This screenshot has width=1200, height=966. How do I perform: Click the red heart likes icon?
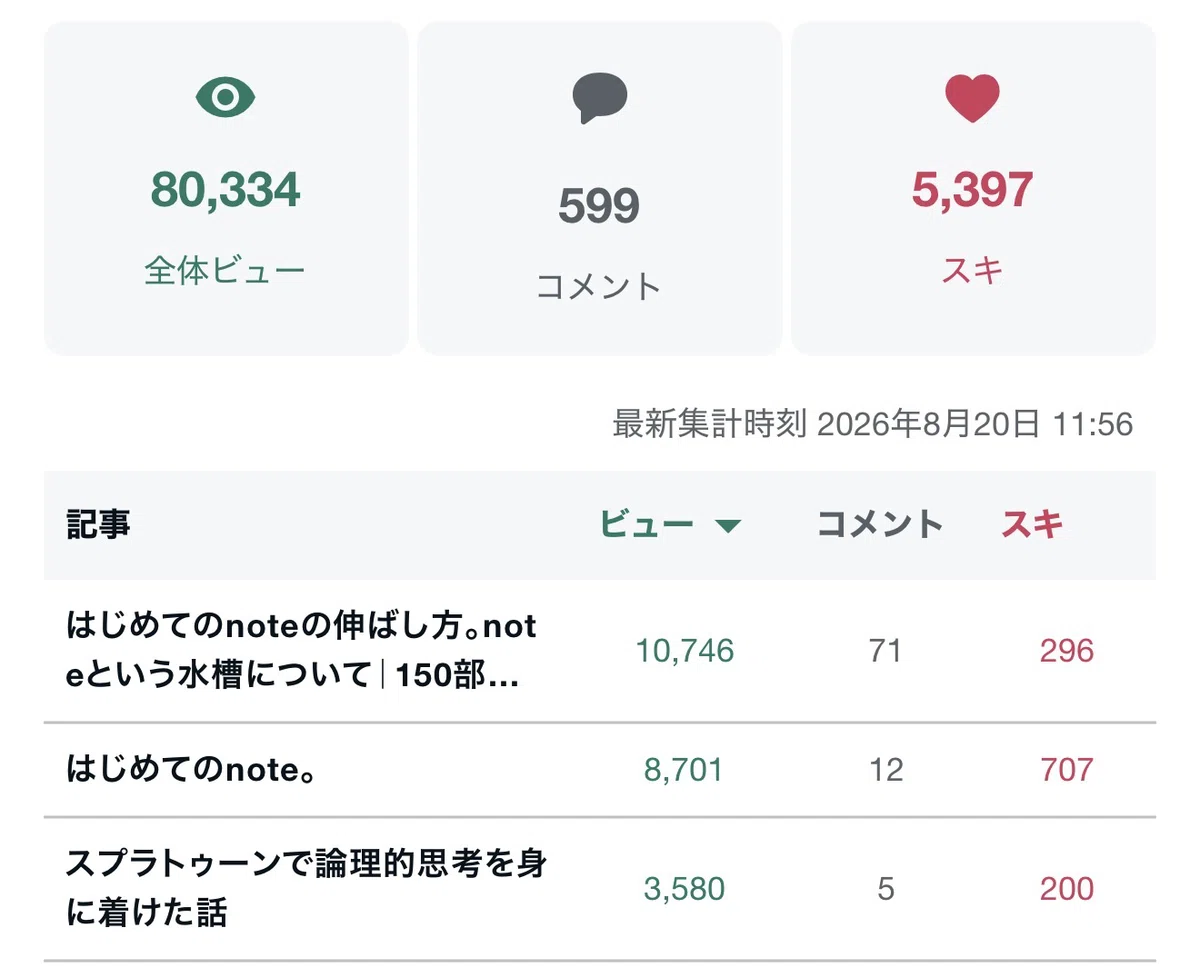pyautogui.click(x=972, y=98)
